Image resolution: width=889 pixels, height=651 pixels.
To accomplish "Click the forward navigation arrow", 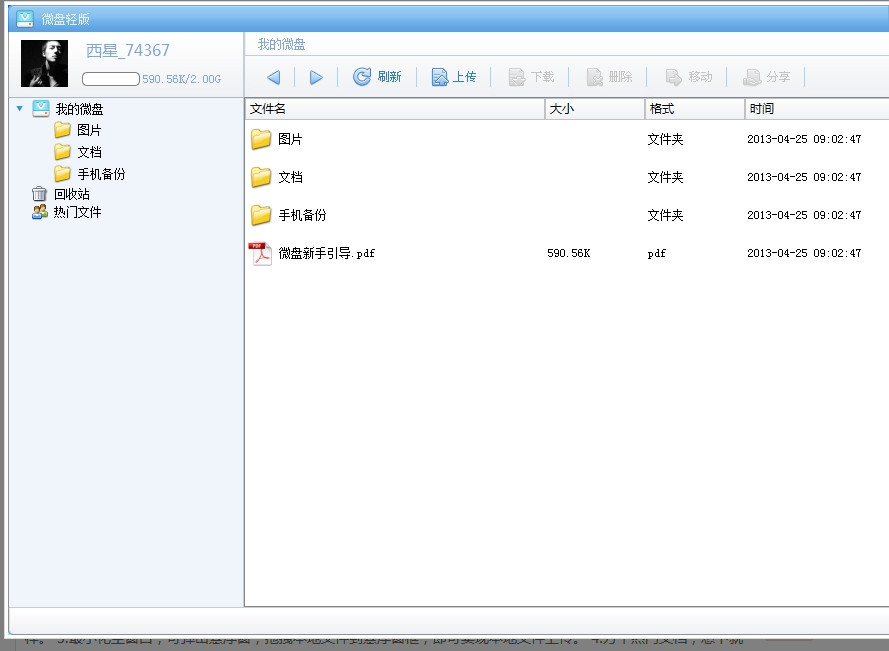I will [316, 77].
